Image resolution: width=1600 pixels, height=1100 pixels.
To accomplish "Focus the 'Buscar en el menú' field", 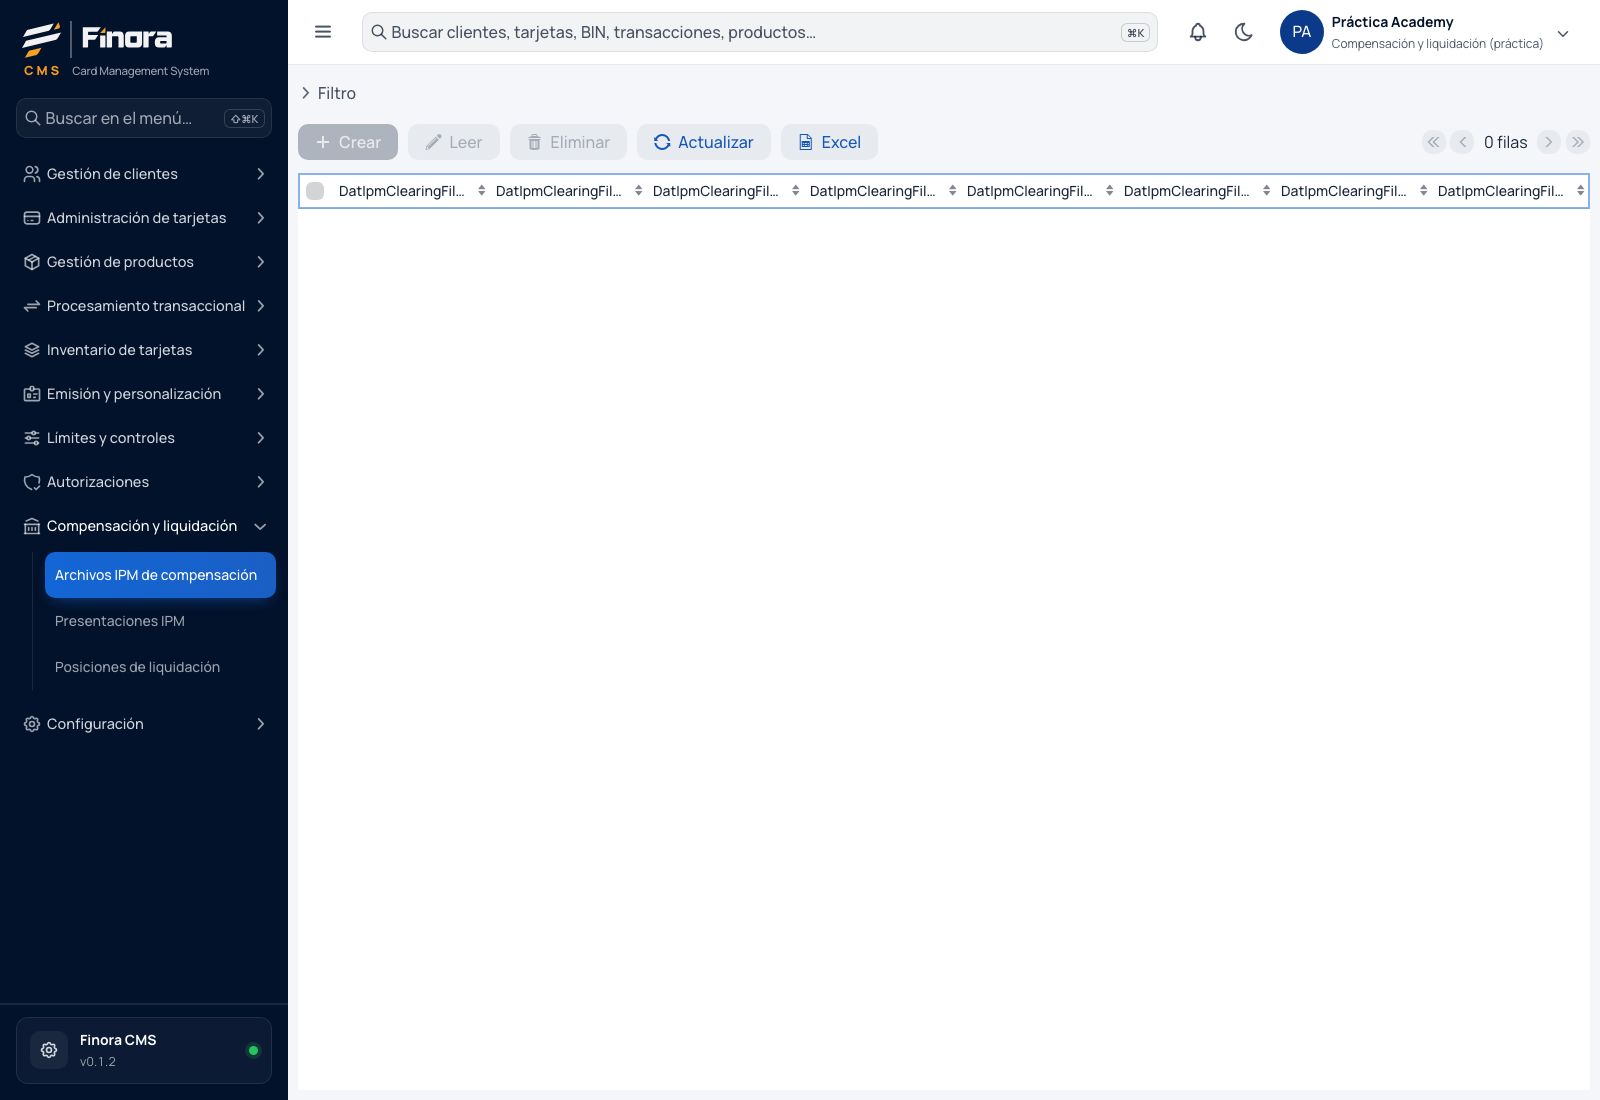I will (x=144, y=118).
